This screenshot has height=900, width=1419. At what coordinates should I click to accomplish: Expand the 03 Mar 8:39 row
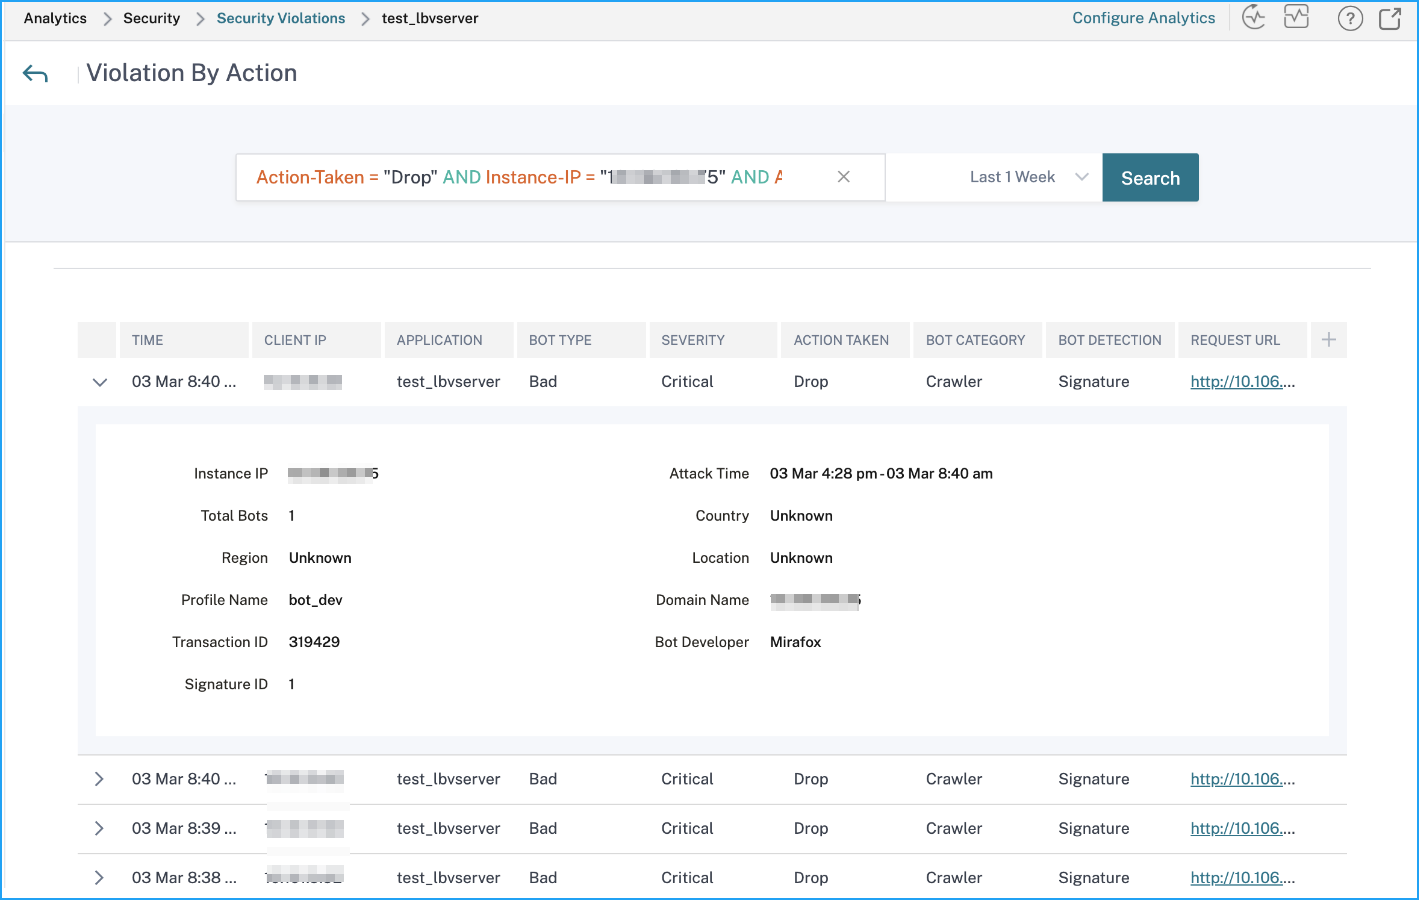99,828
